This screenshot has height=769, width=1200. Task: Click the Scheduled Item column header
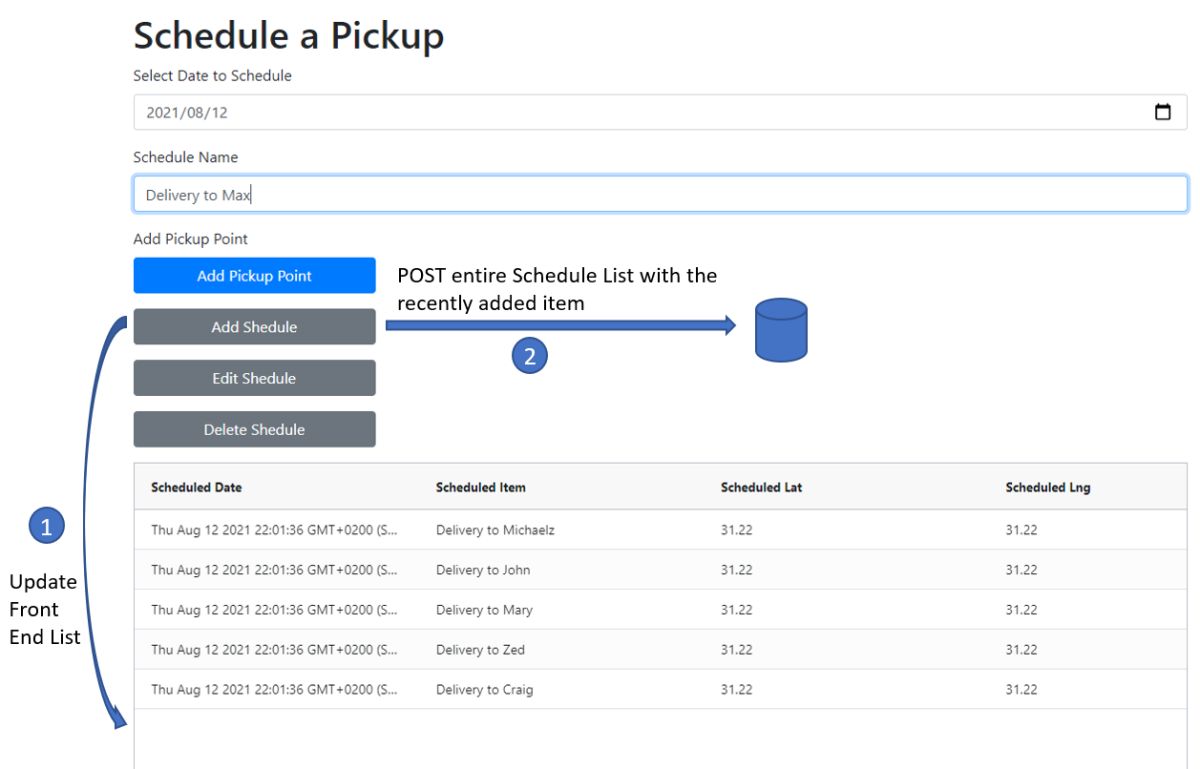(480, 487)
